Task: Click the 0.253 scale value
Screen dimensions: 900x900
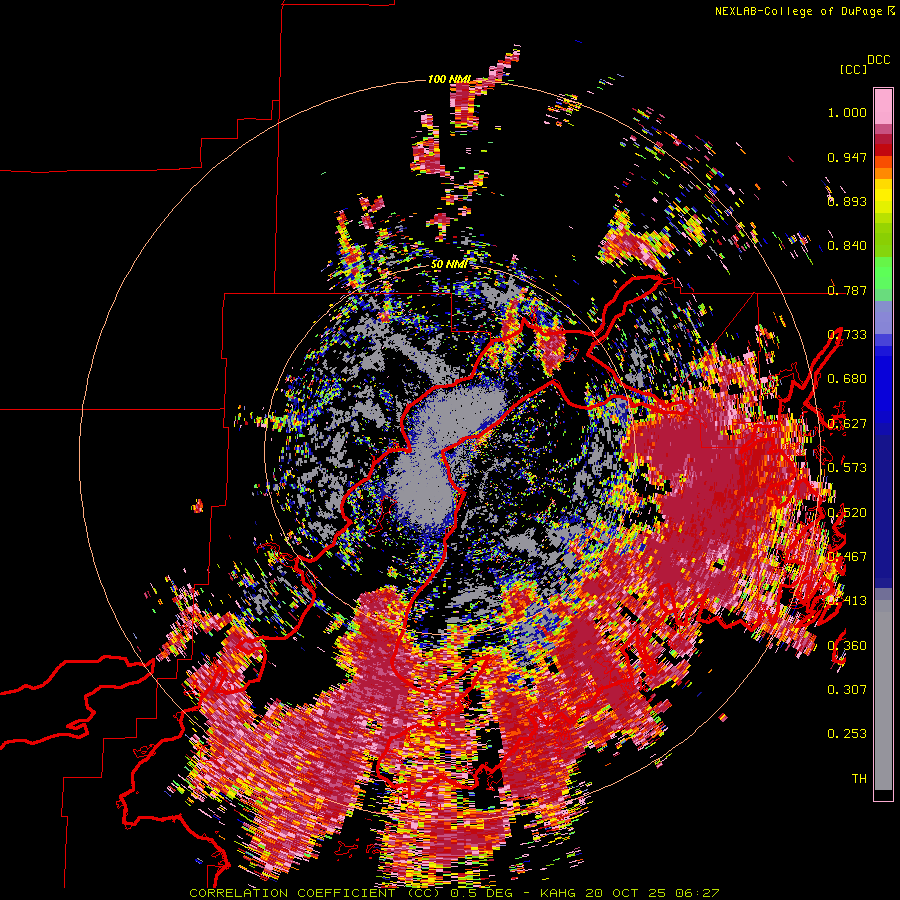Action: (847, 734)
